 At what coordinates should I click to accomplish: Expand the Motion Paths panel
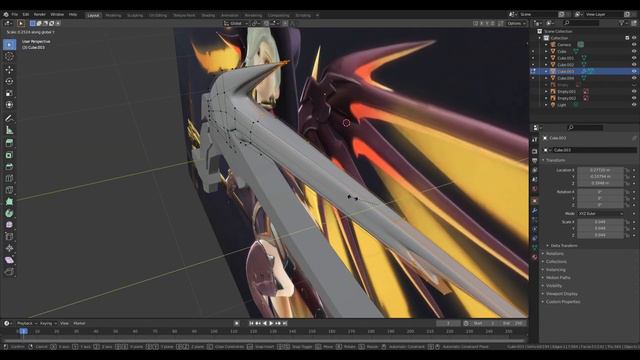click(558, 278)
